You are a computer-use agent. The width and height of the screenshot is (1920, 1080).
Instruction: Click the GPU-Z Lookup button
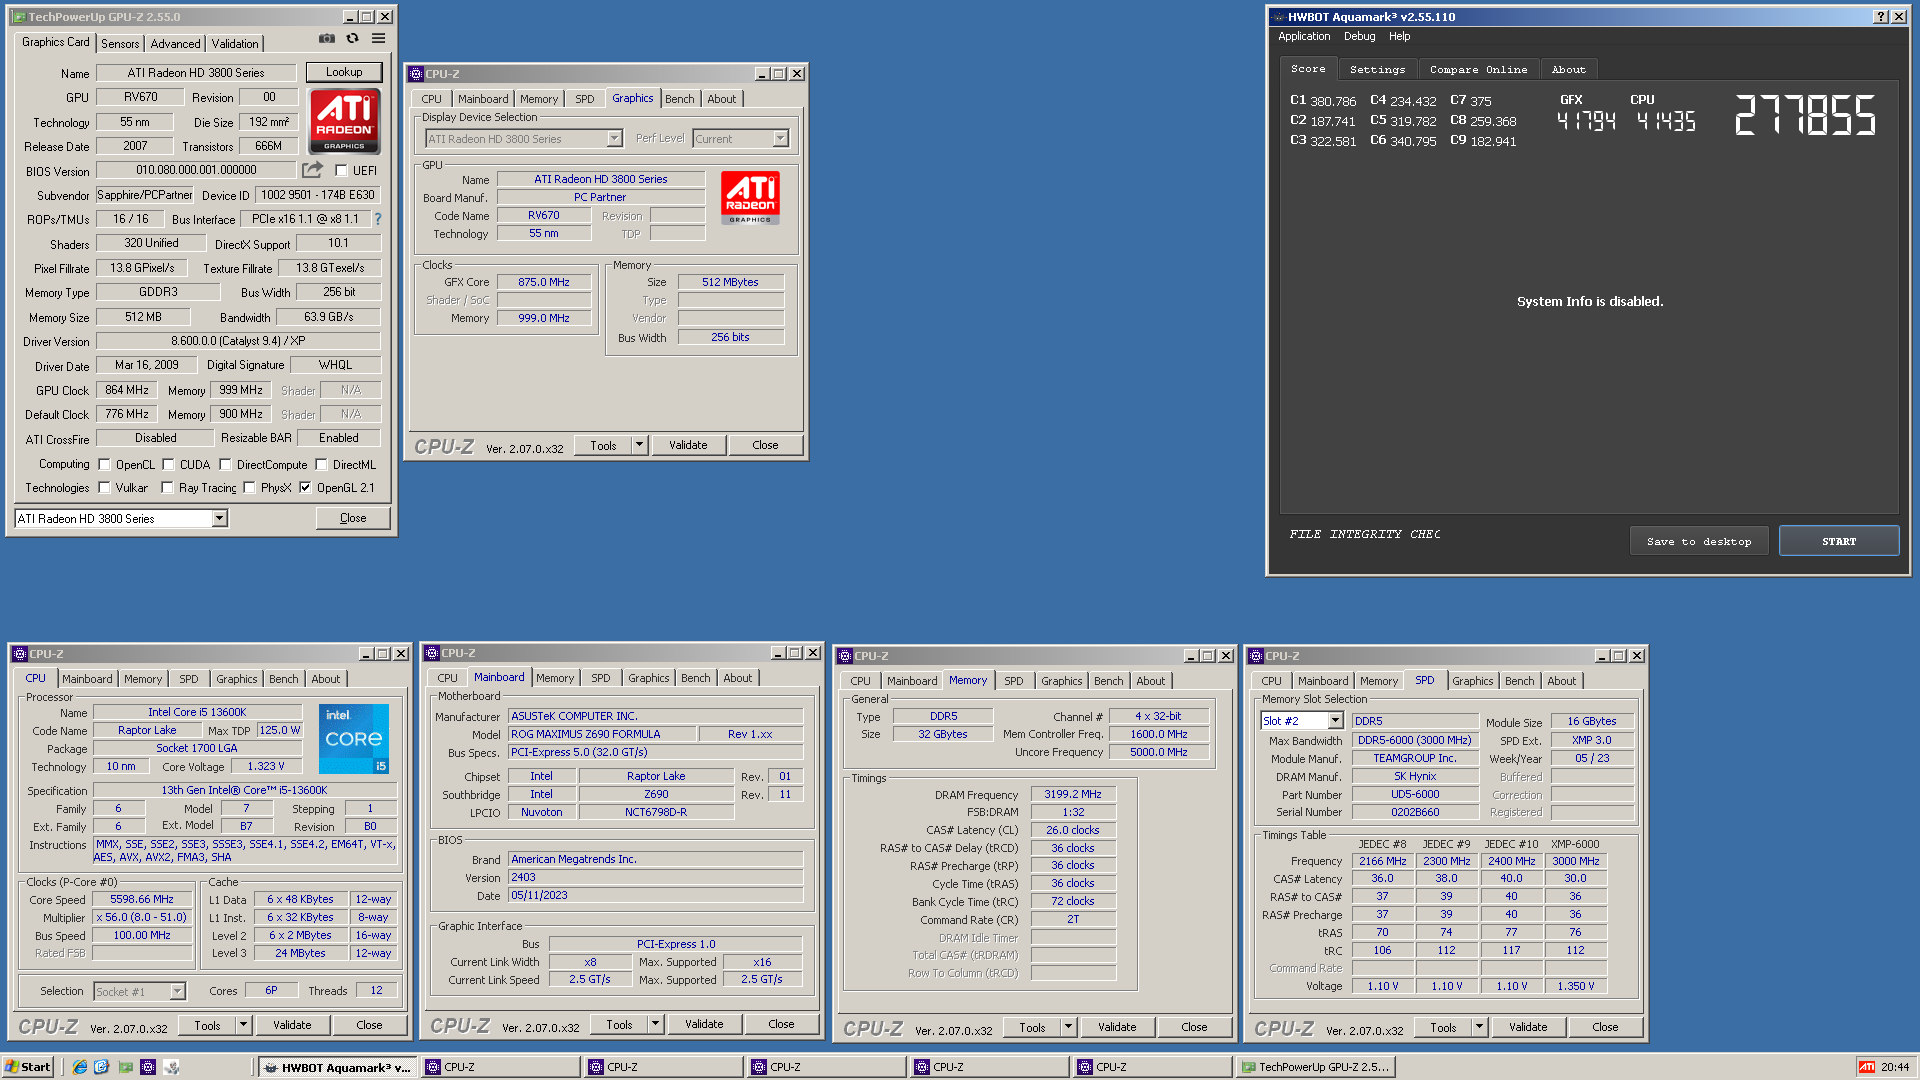point(344,72)
